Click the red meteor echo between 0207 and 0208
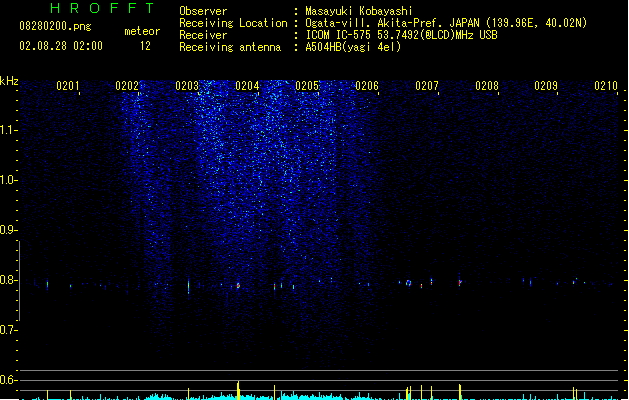The width and height of the screenshot is (629, 400). click(x=460, y=282)
